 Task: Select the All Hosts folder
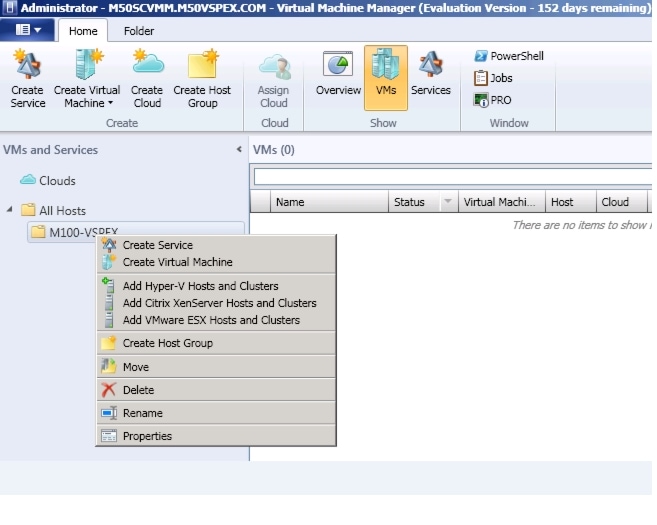click(54, 210)
